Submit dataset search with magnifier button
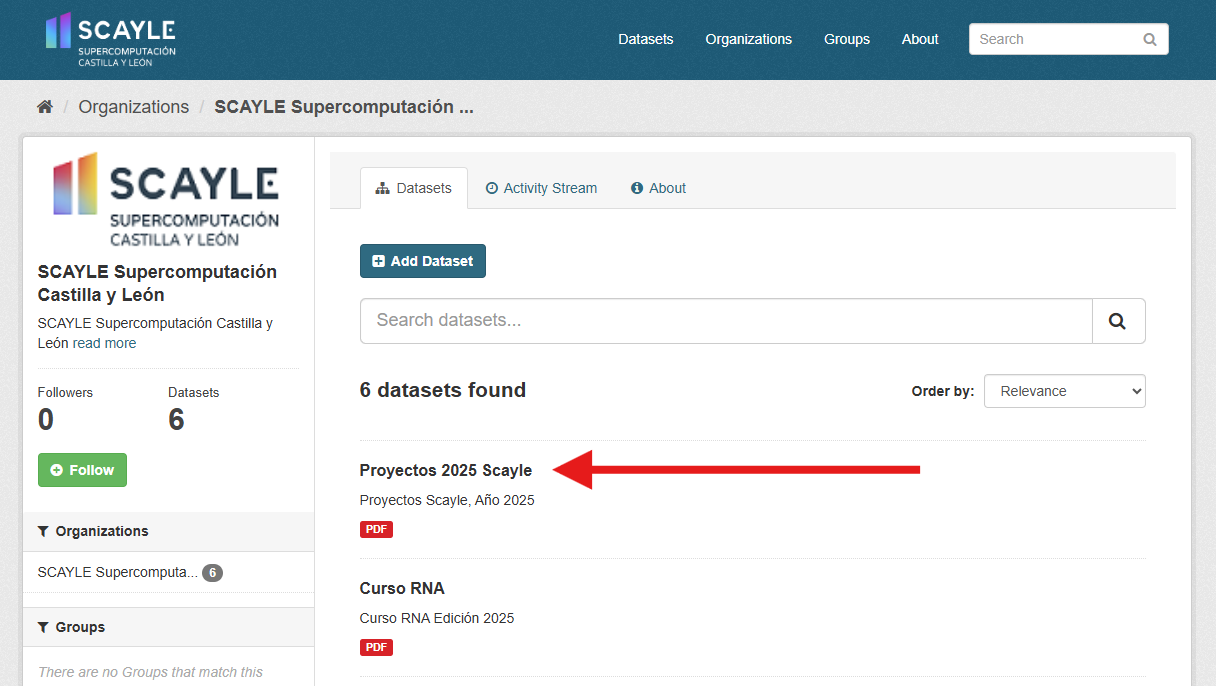Viewport: 1216px width, 686px height. point(1118,321)
